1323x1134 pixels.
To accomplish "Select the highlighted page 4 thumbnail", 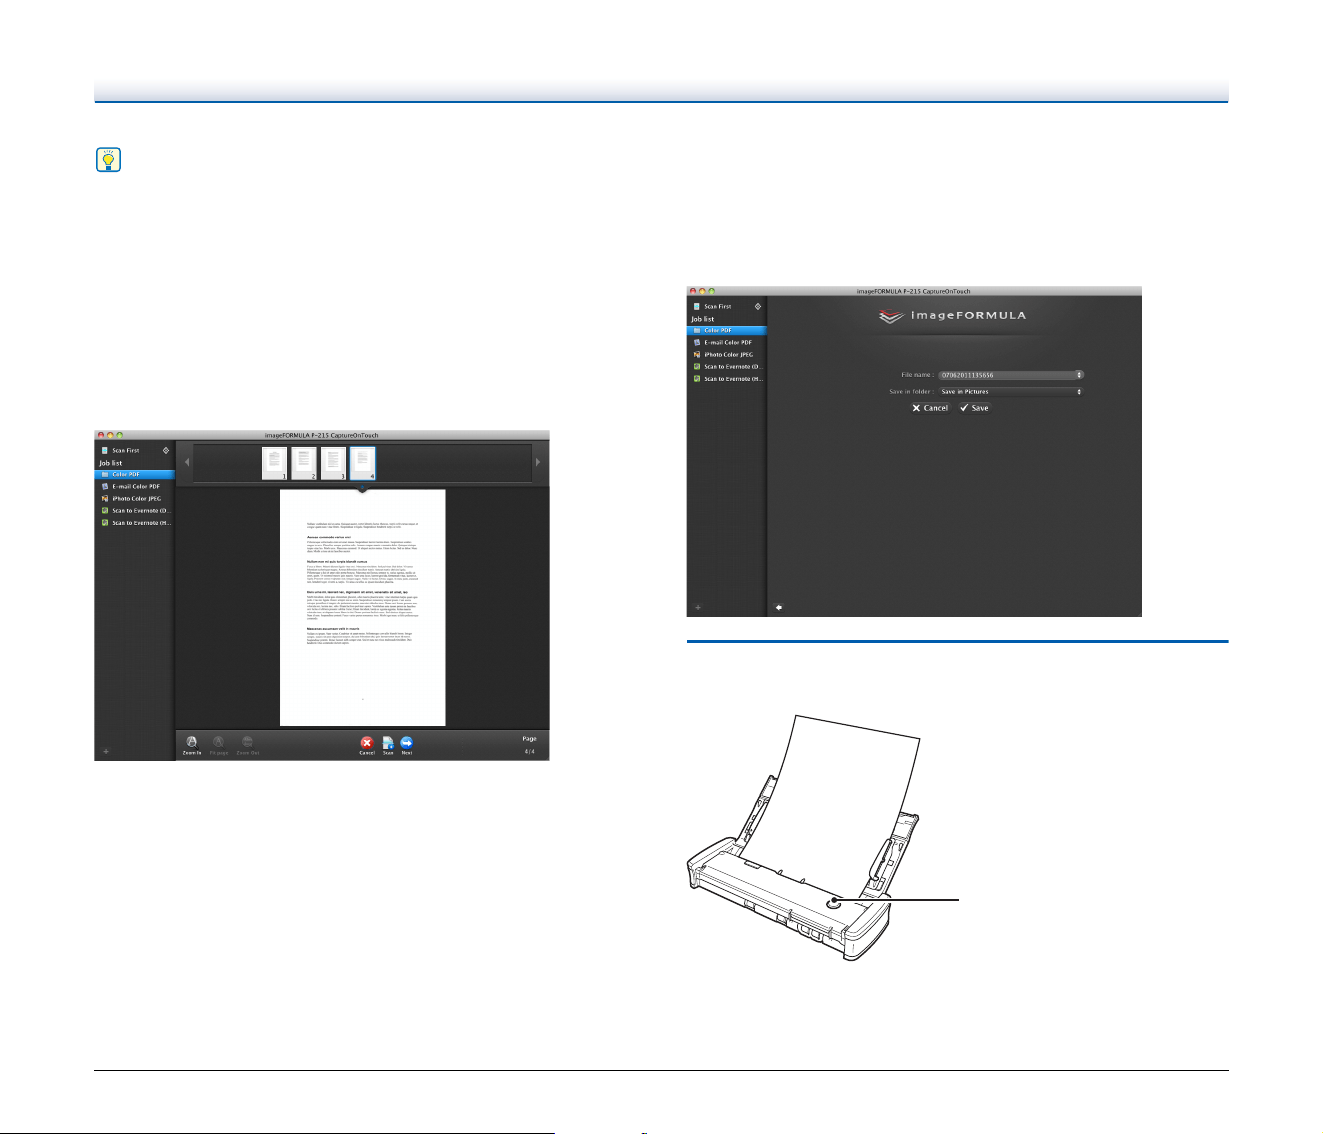I will point(363,463).
